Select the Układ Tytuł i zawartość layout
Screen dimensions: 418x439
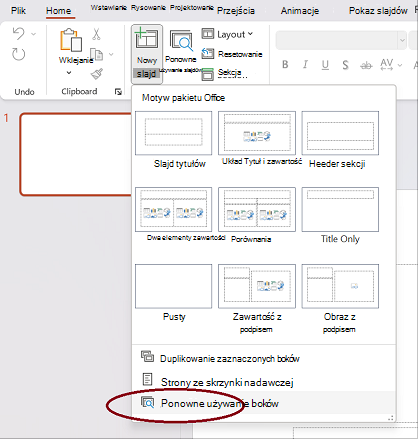pos(257,133)
